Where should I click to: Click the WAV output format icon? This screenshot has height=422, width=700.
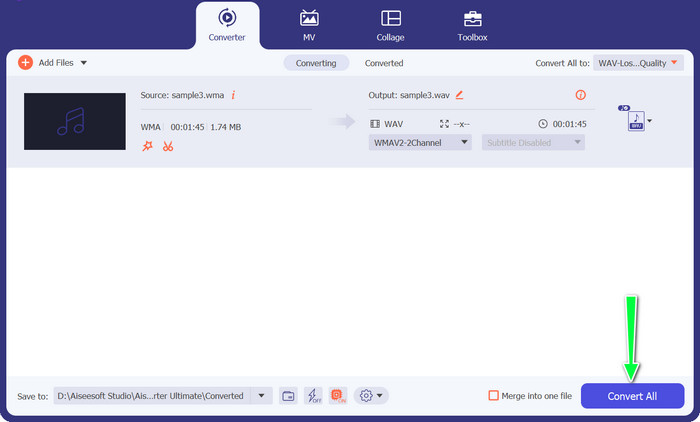coord(636,121)
